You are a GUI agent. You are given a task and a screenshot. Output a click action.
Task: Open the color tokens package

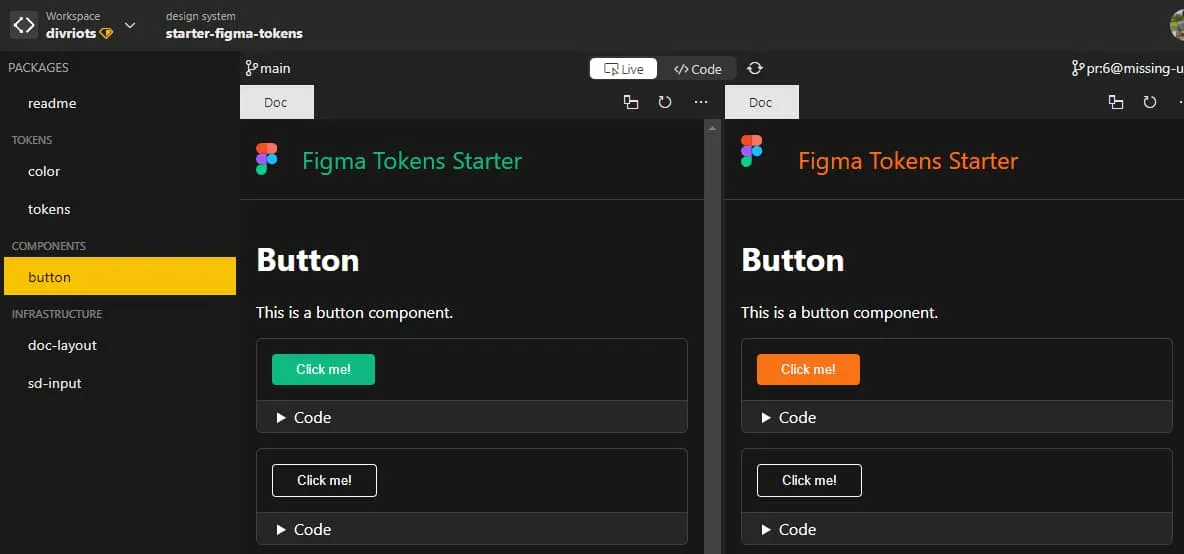pyautogui.click(x=44, y=171)
